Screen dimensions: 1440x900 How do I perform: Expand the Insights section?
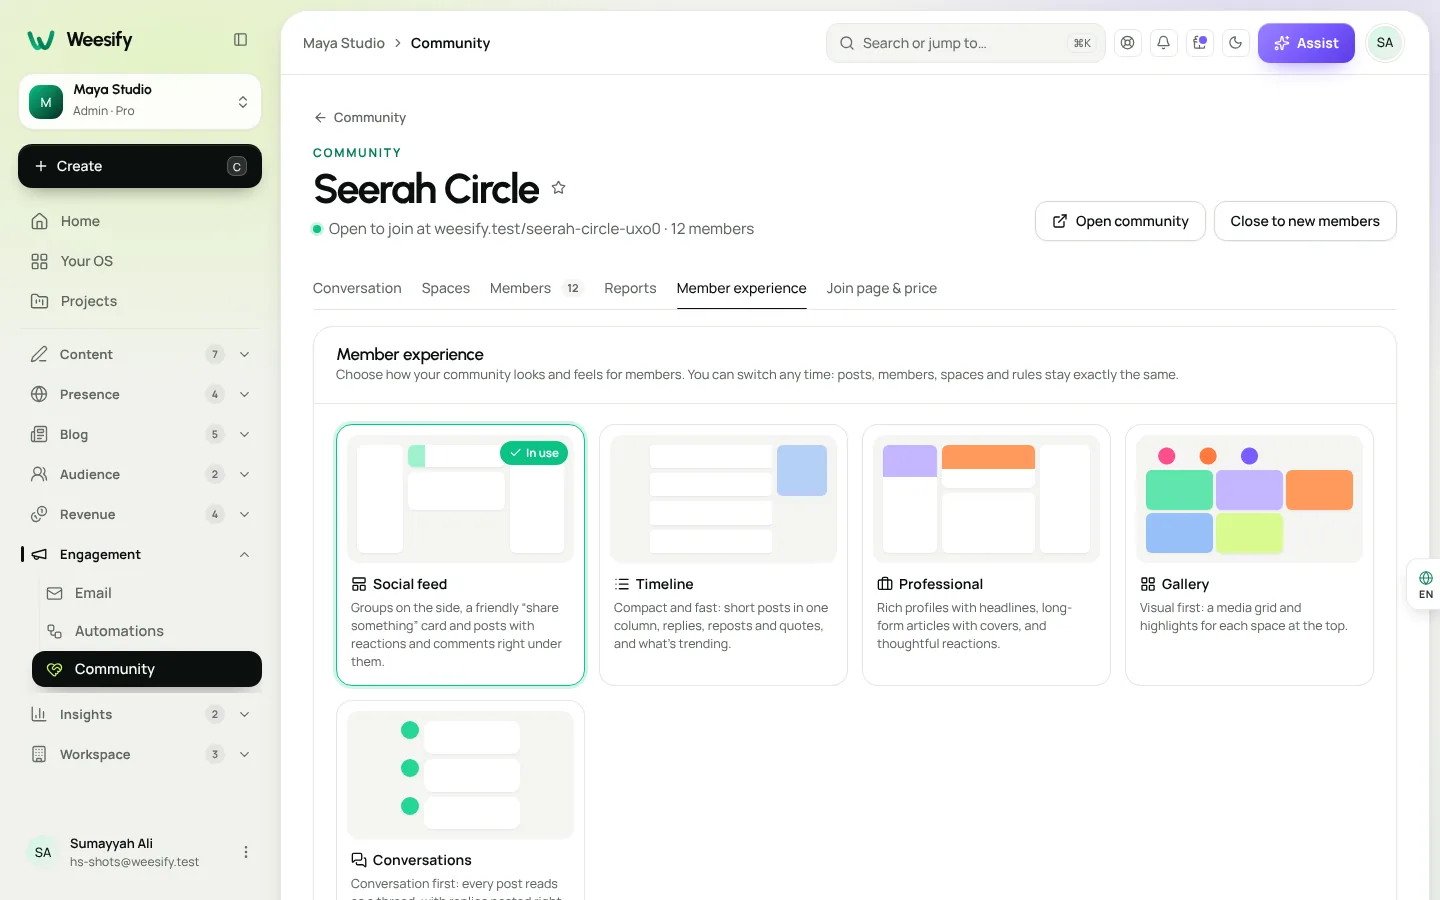[140, 714]
